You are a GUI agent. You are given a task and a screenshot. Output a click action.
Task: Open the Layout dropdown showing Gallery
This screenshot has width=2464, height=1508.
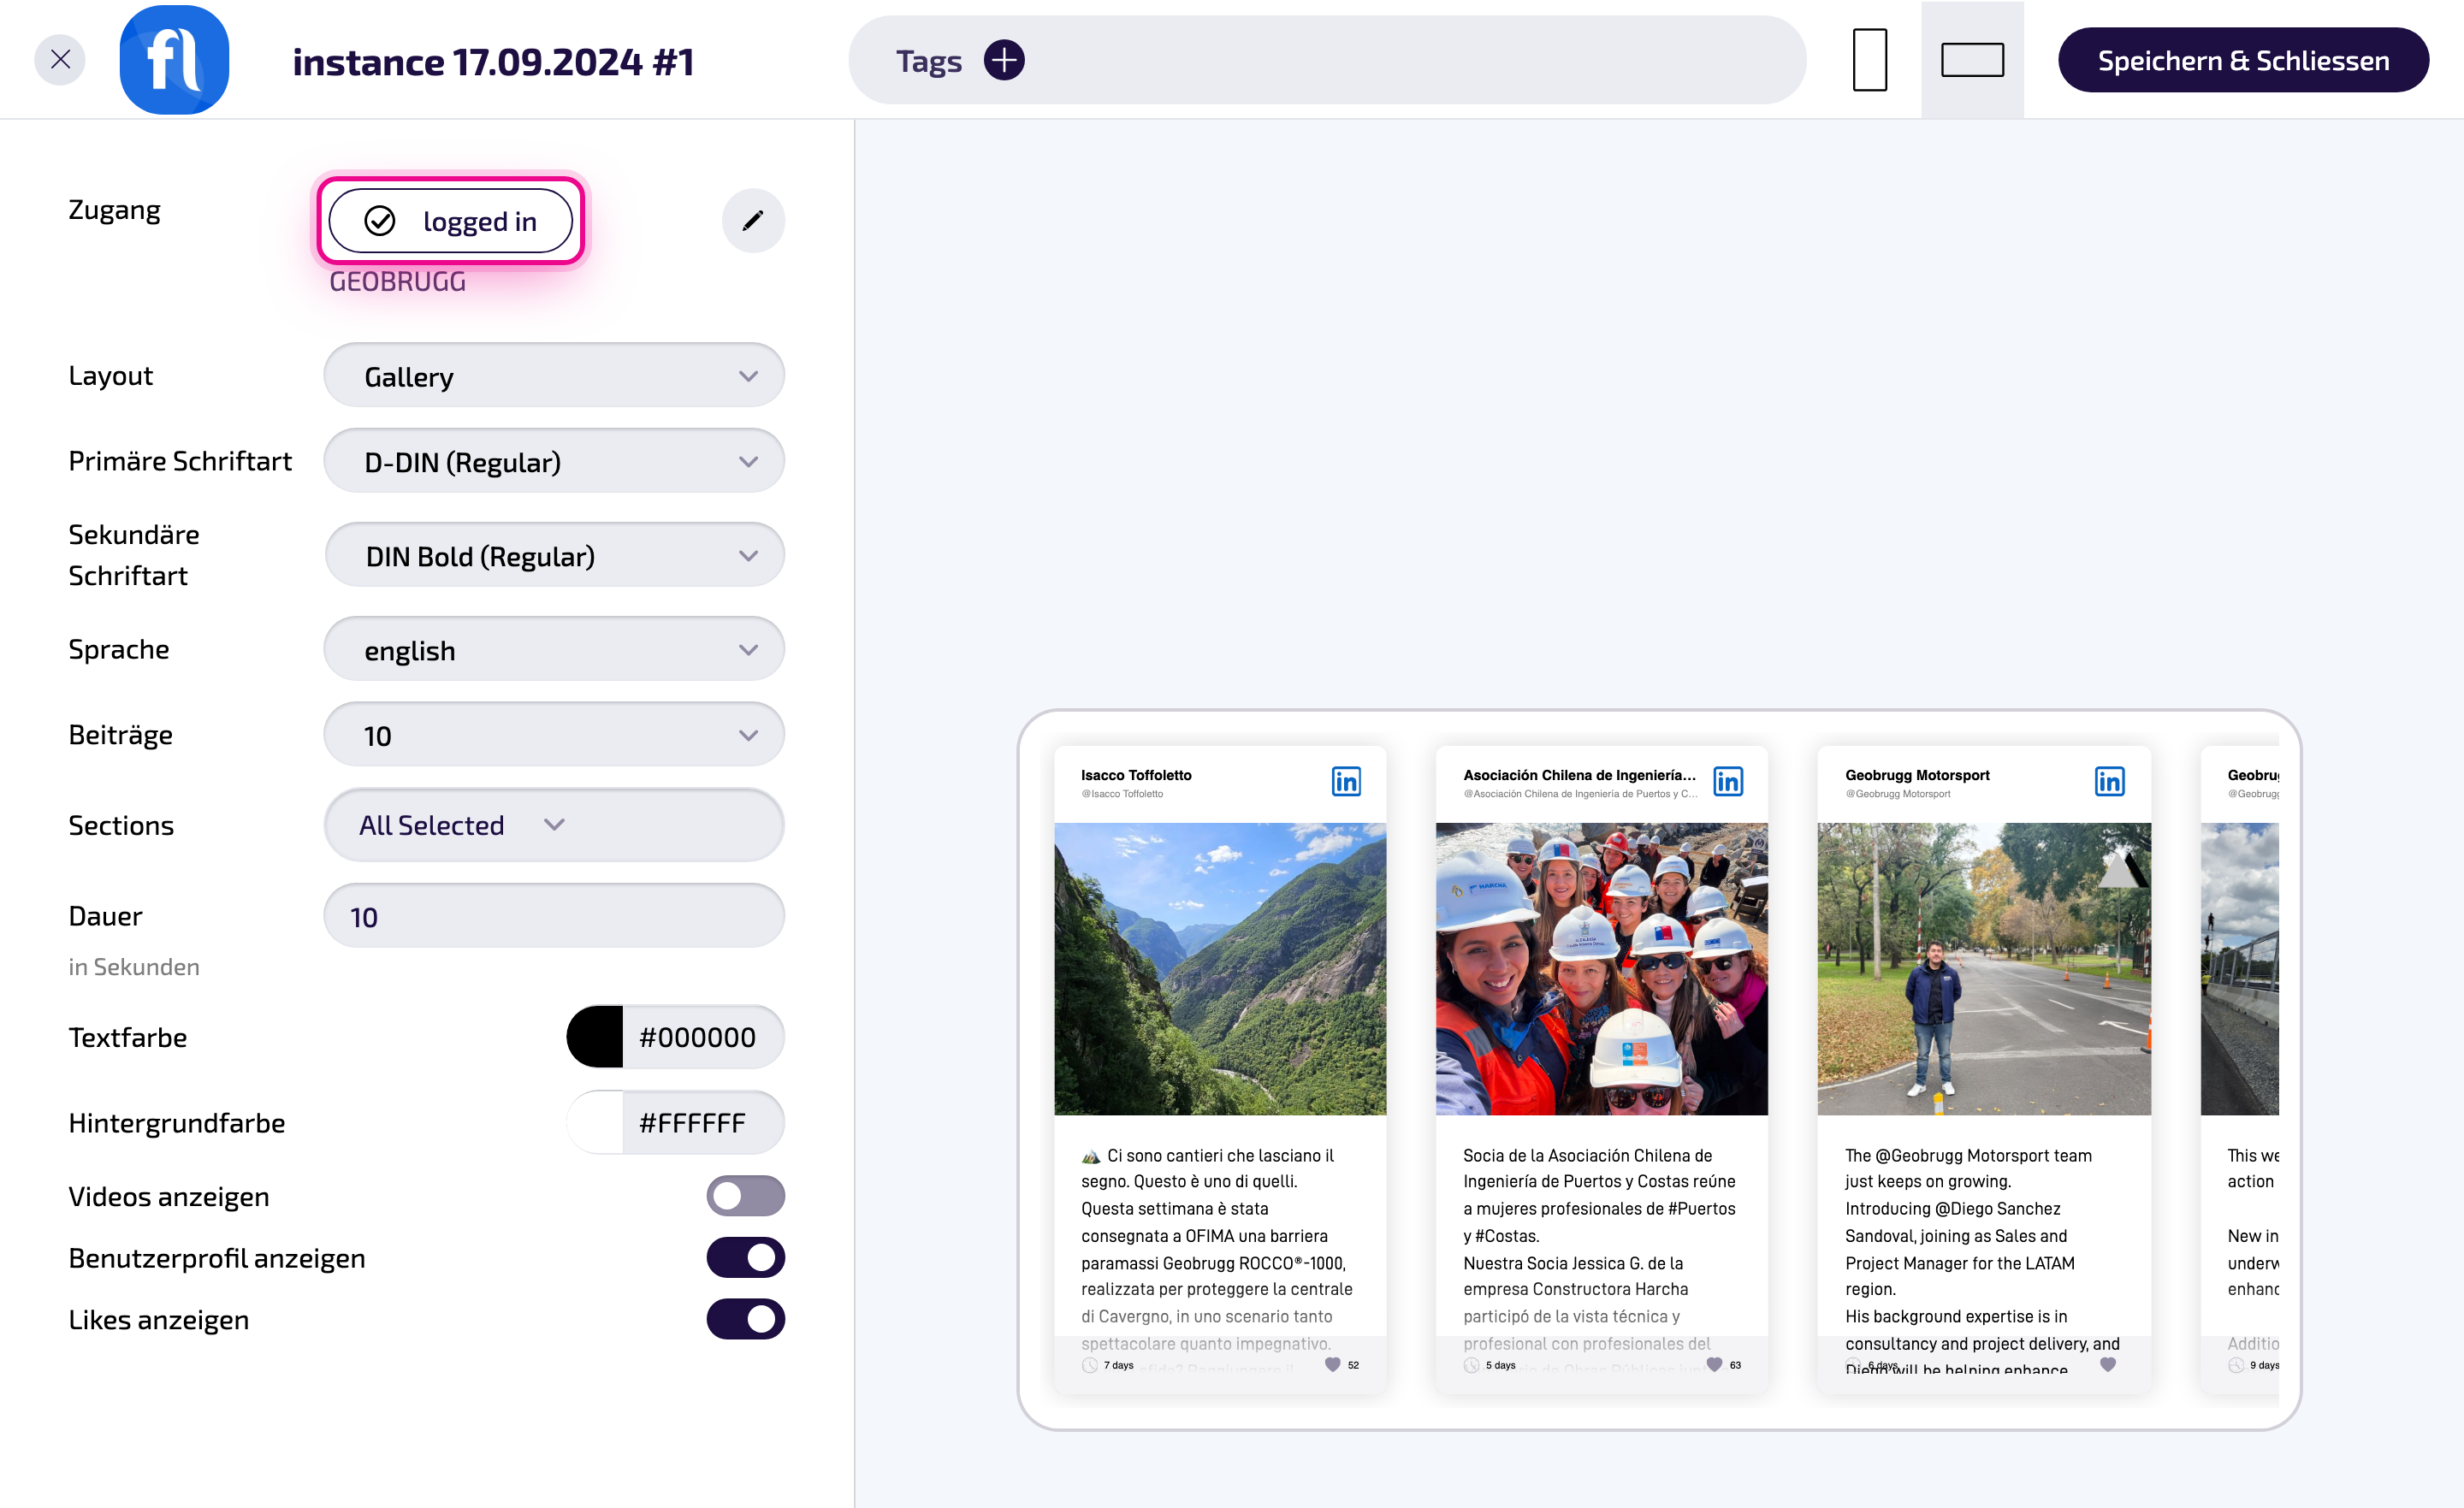[554, 376]
